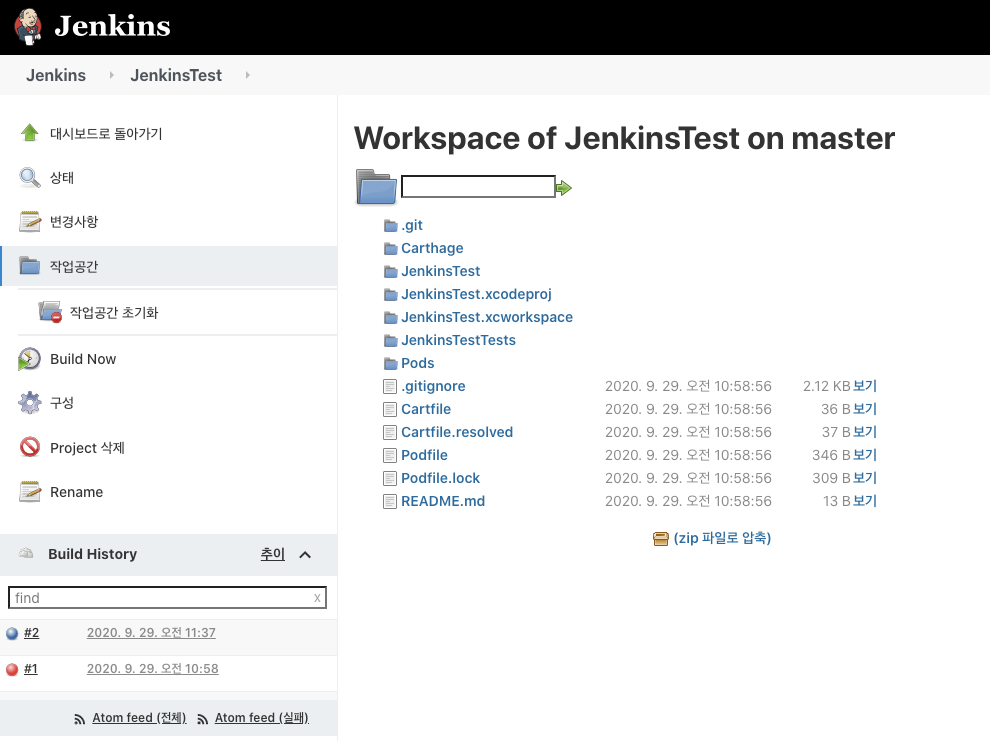Viewport: 990px width, 741px height.
Task: Click 보기 link for .gitignore
Action: [x=865, y=386]
